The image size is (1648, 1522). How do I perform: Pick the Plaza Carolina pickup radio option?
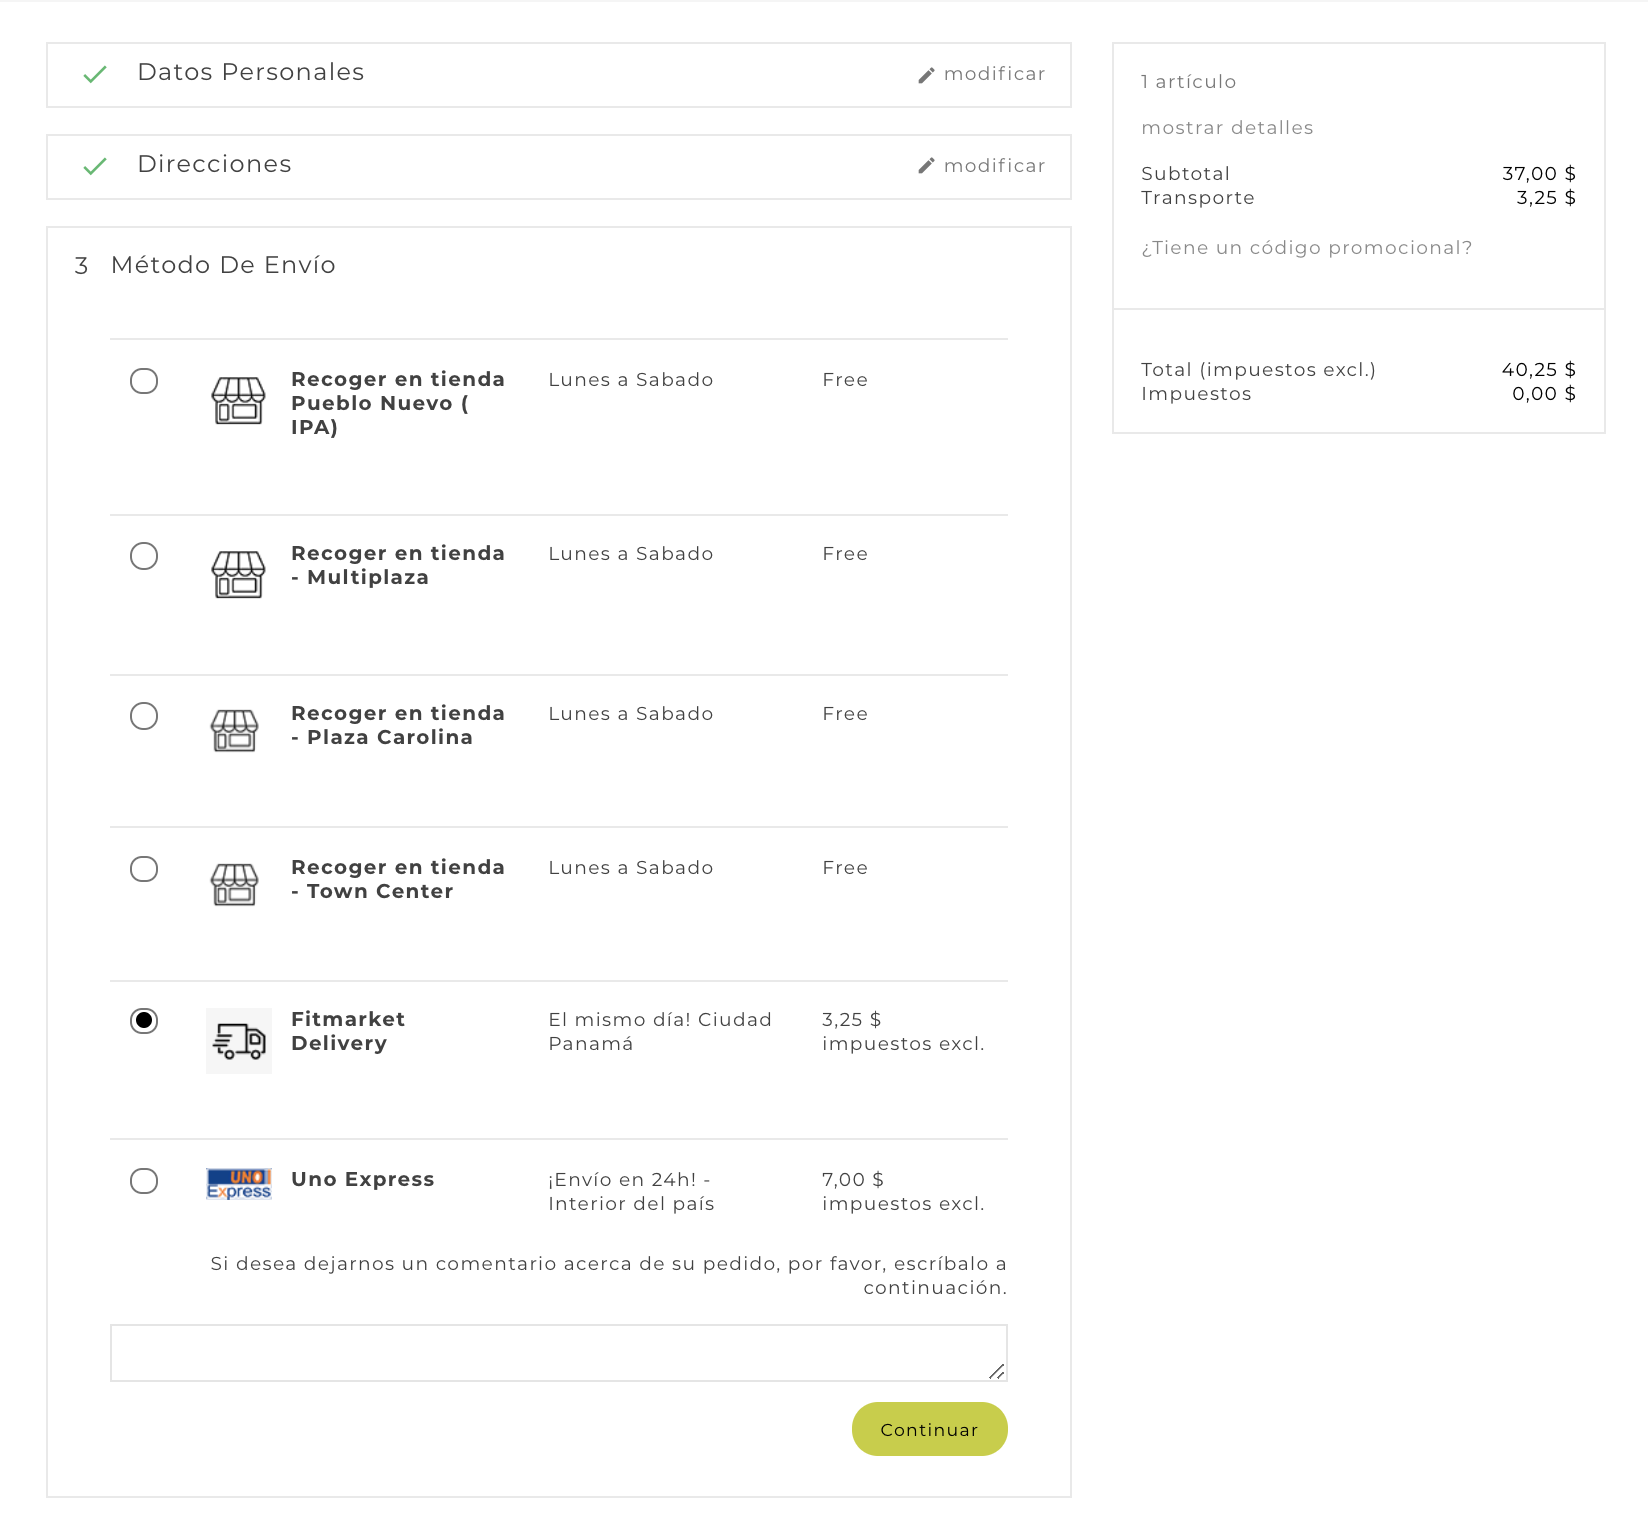click(x=144, y=716)
